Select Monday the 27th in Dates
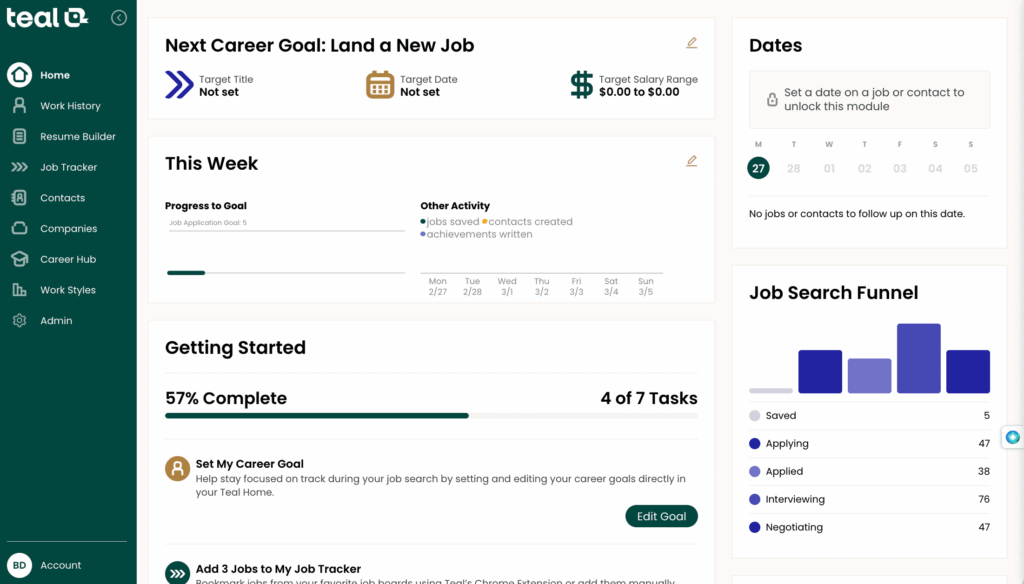 [x=758, y=168]
